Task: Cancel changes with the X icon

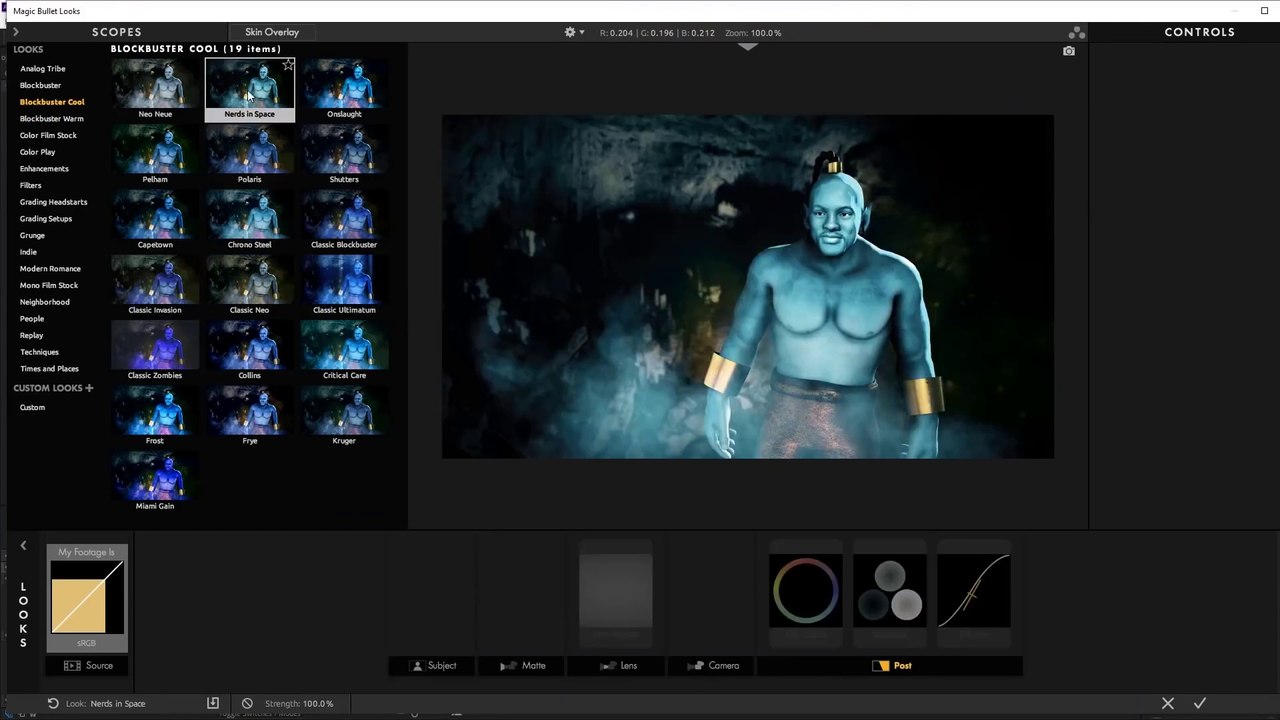Action: tap(1168, 703)
